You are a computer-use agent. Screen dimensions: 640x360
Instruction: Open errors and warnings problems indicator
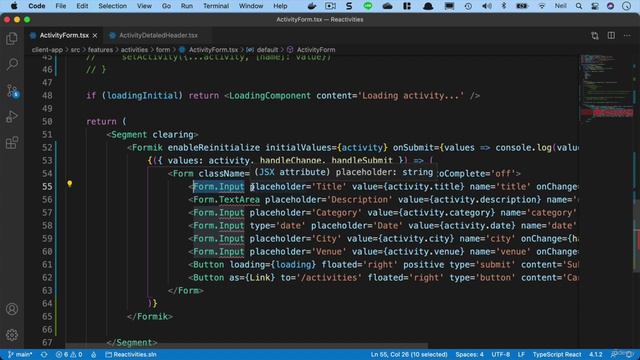(69, 354)
